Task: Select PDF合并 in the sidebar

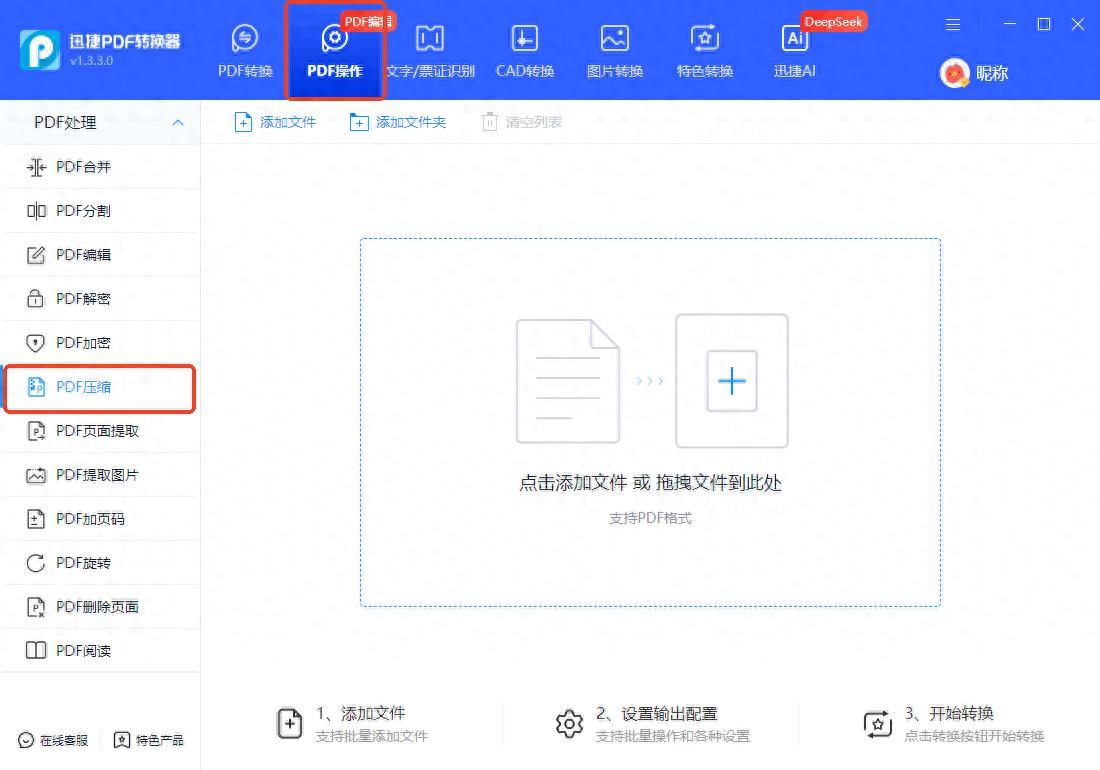Action: (x=83, y=167)
